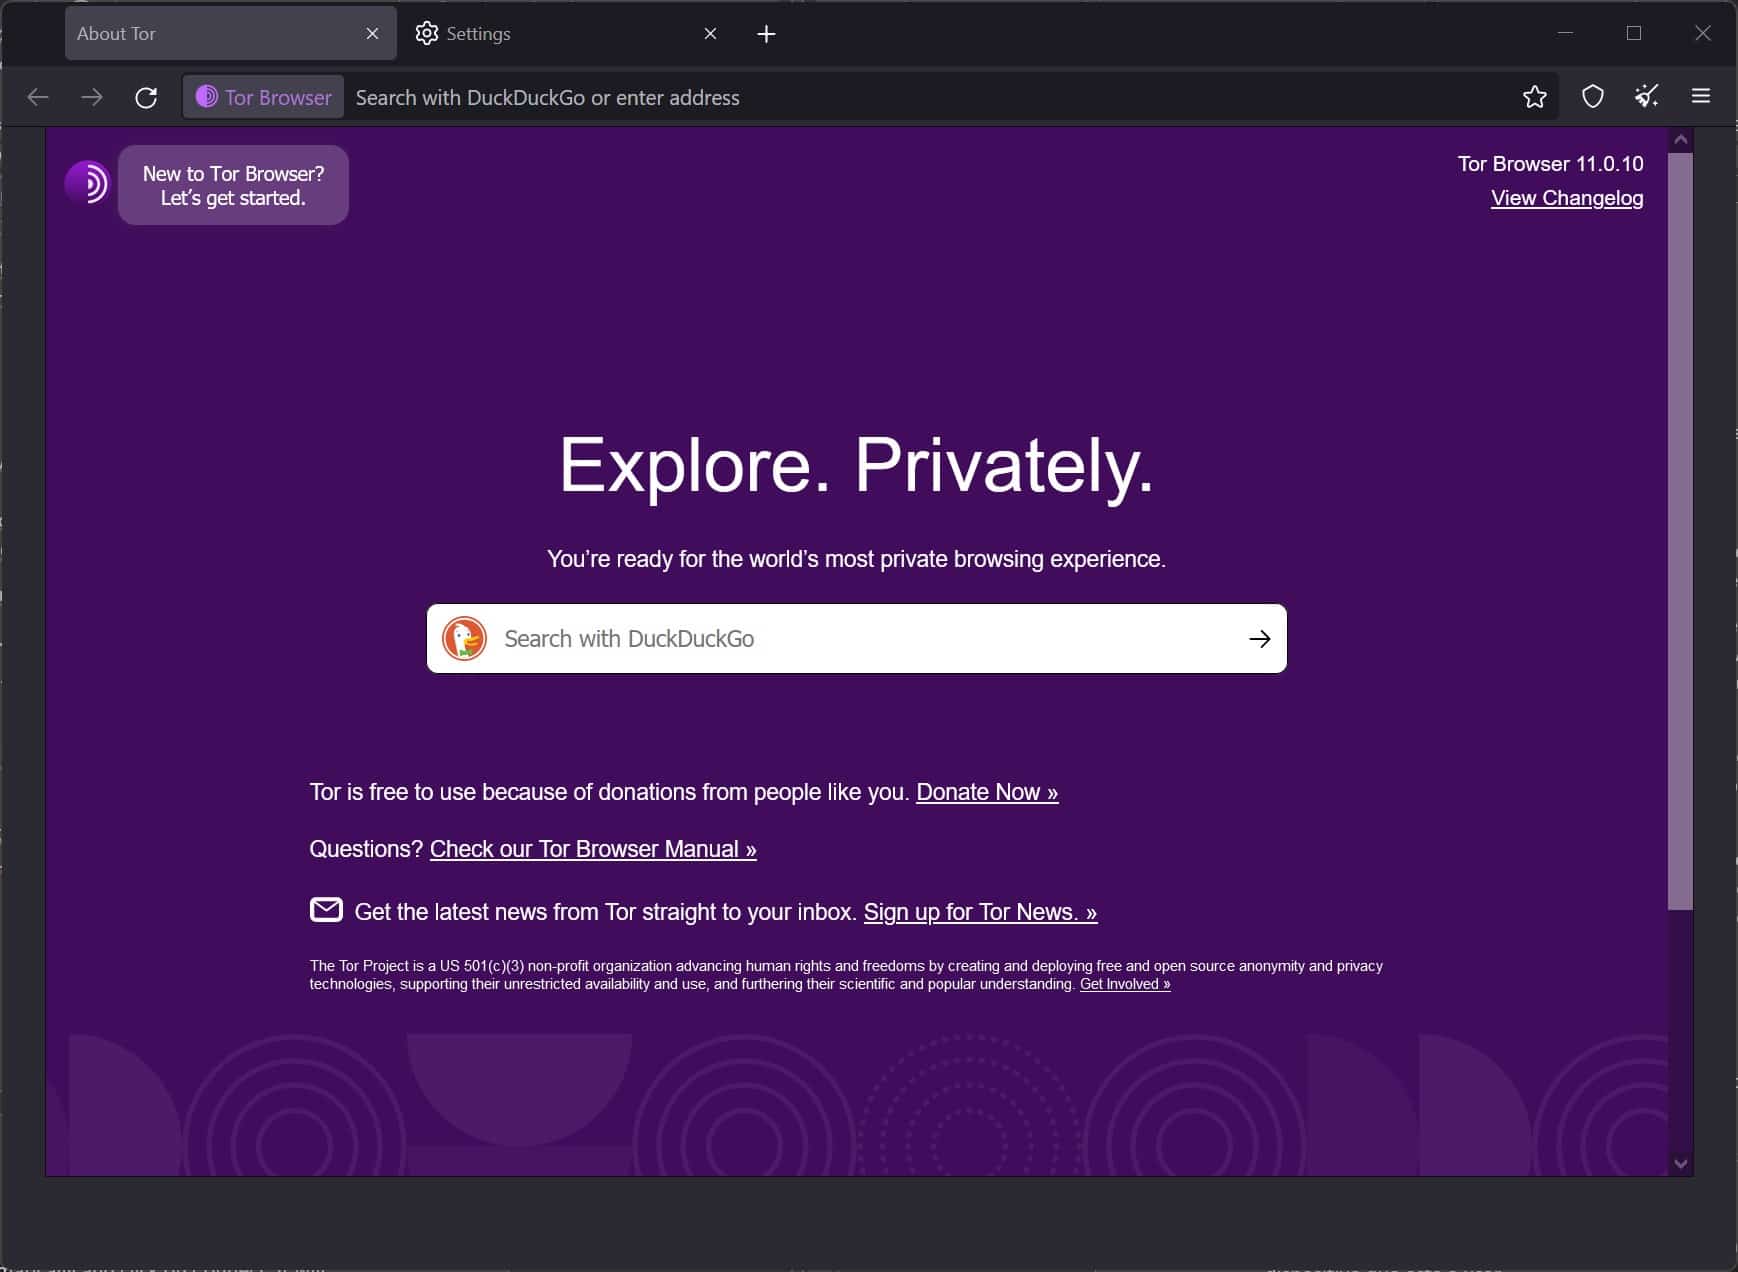The image size is (1738, 1272).
Task: Bookmark this page with star icon
Action: click(1534, 97)
